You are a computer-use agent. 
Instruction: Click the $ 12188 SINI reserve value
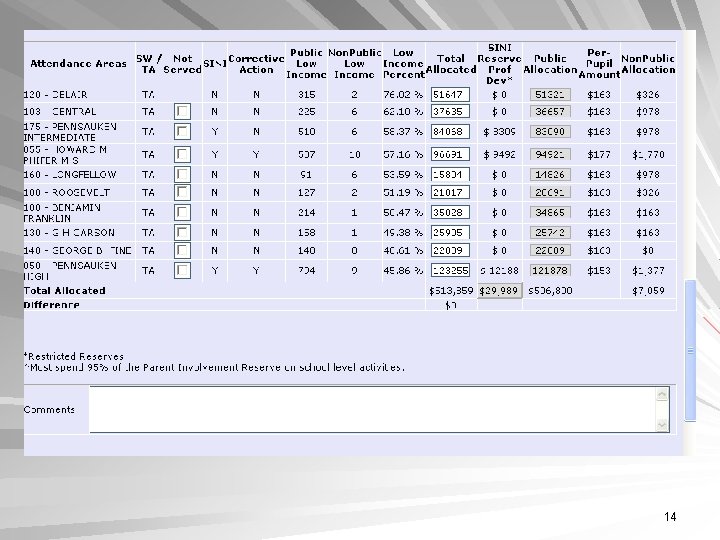(x=499, y=270)
